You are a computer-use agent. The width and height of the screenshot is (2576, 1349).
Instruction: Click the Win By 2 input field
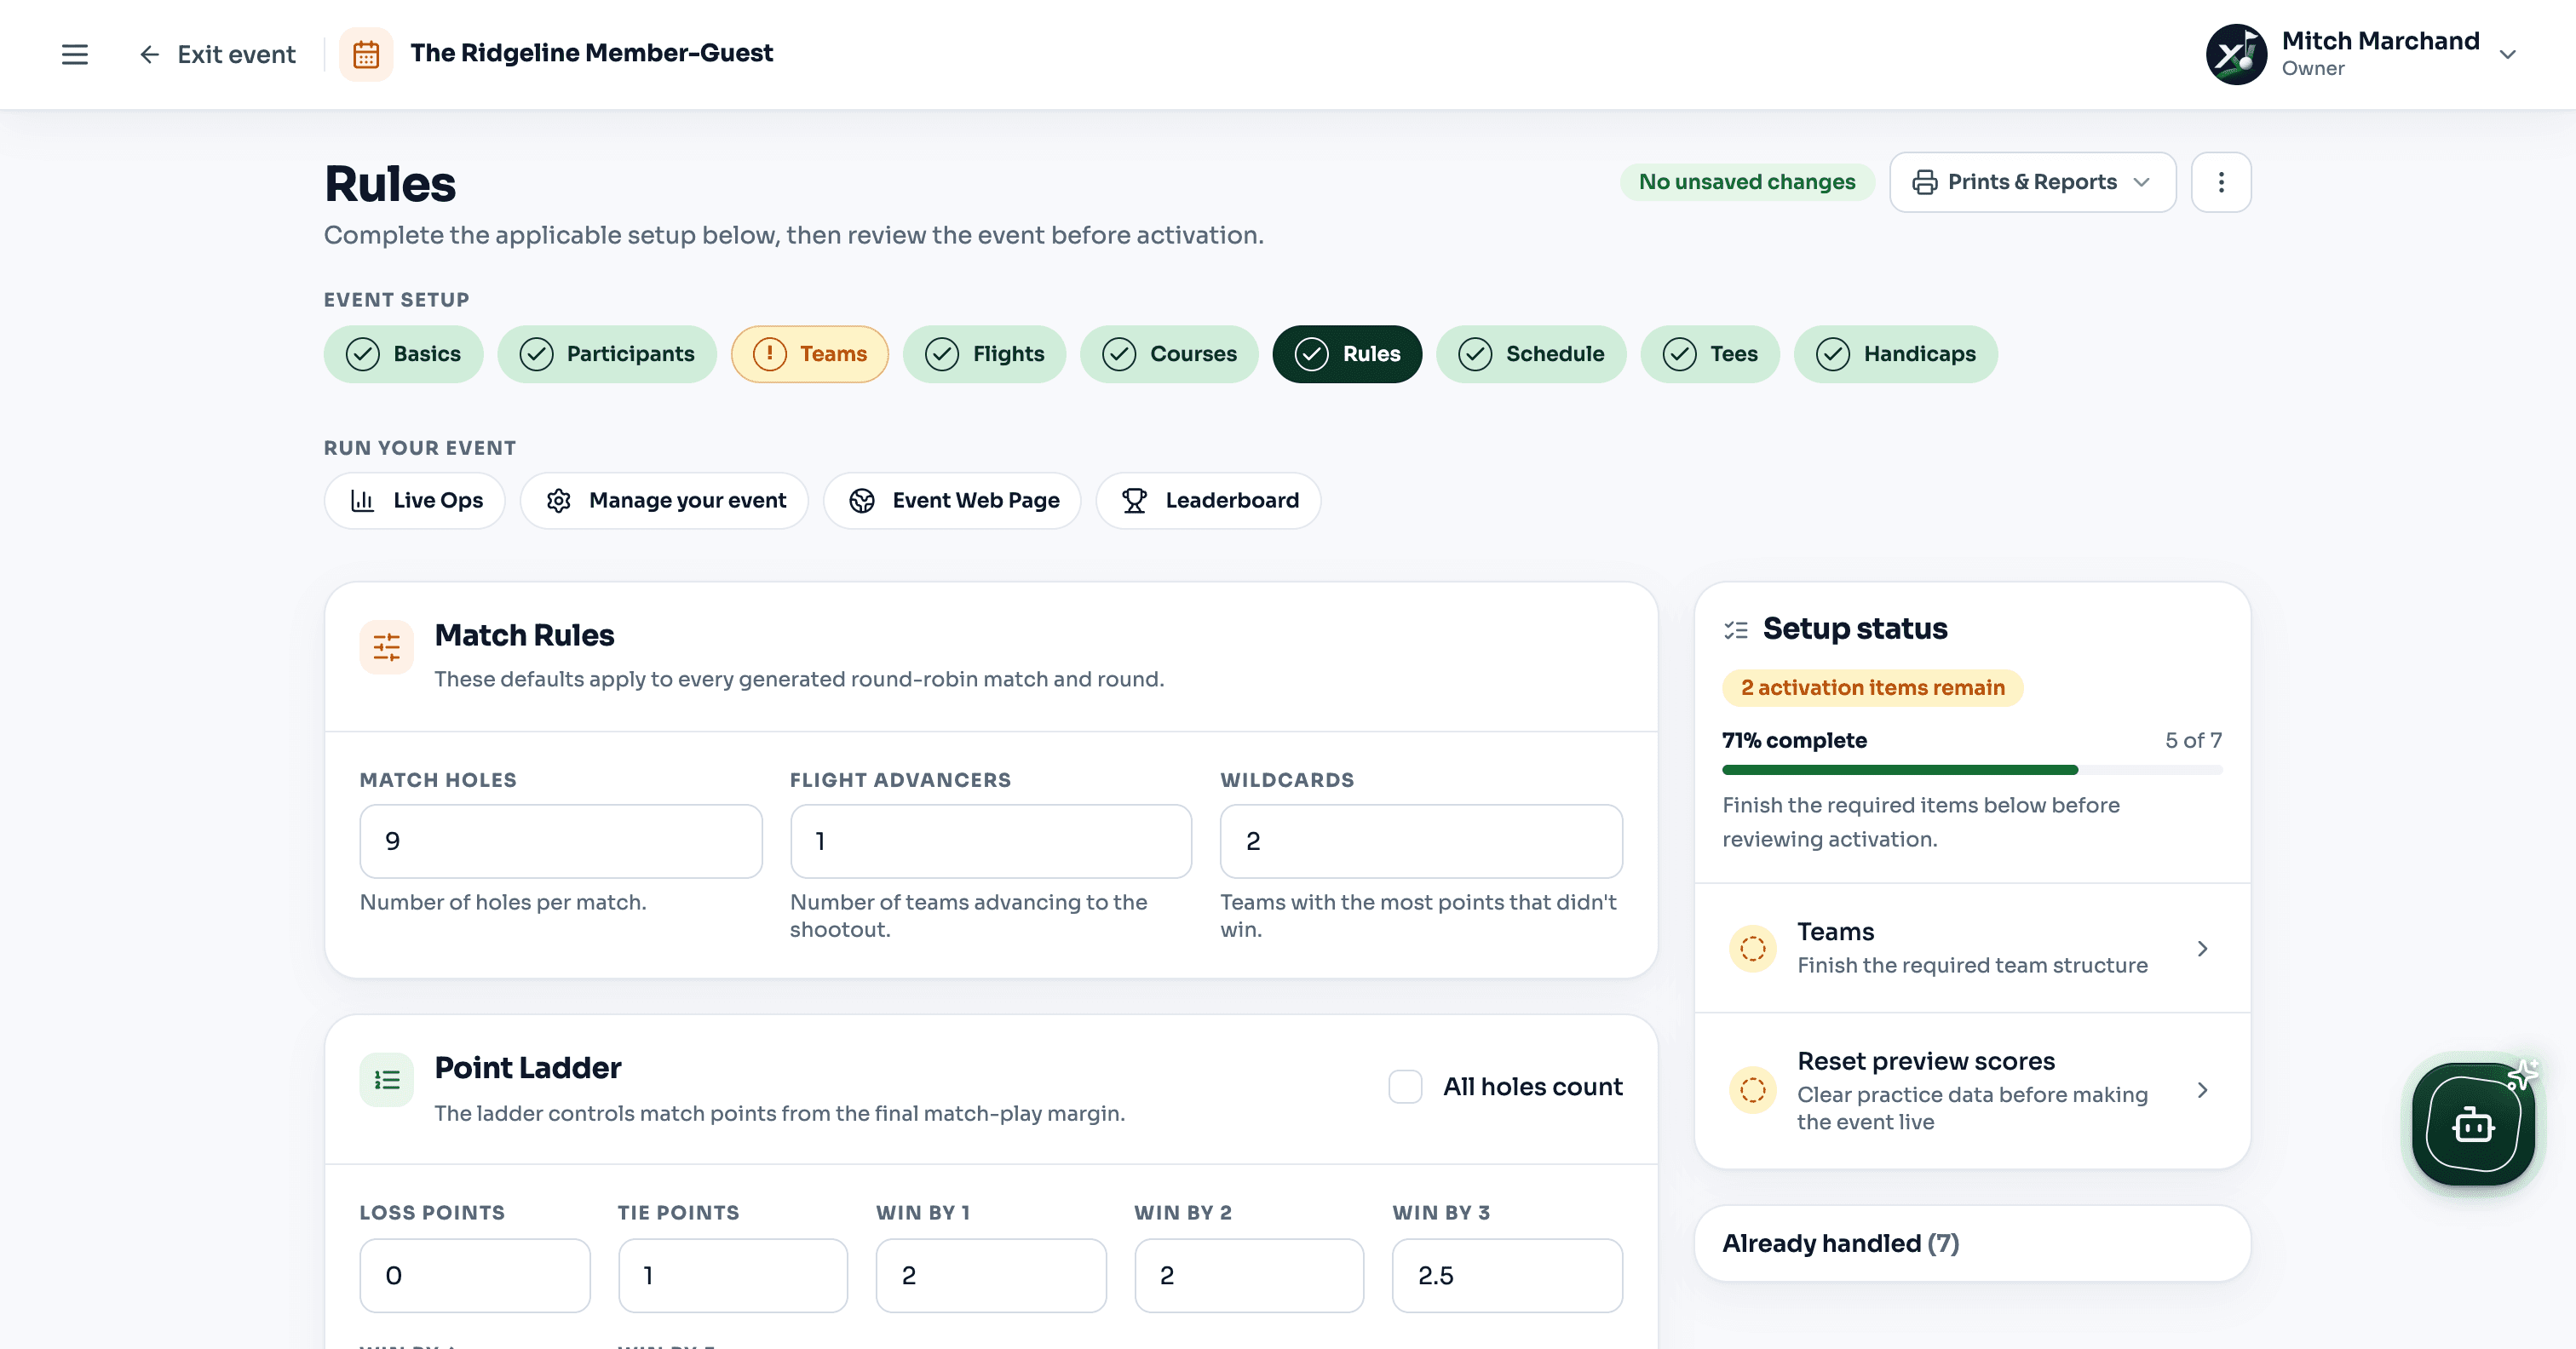(1249, 1275)
